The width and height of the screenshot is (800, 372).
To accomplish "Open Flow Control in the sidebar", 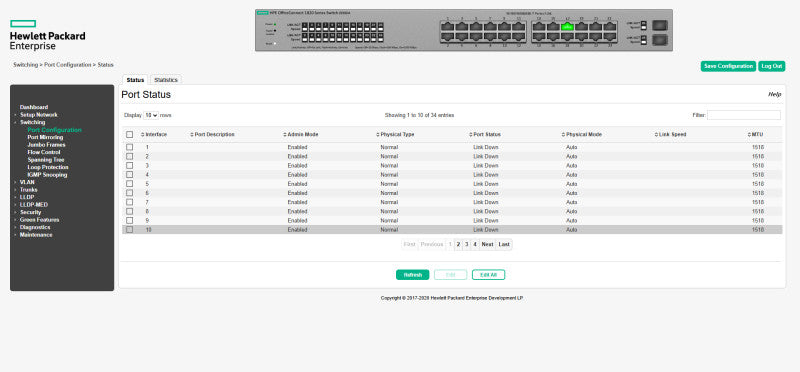I will click(44, 152).
